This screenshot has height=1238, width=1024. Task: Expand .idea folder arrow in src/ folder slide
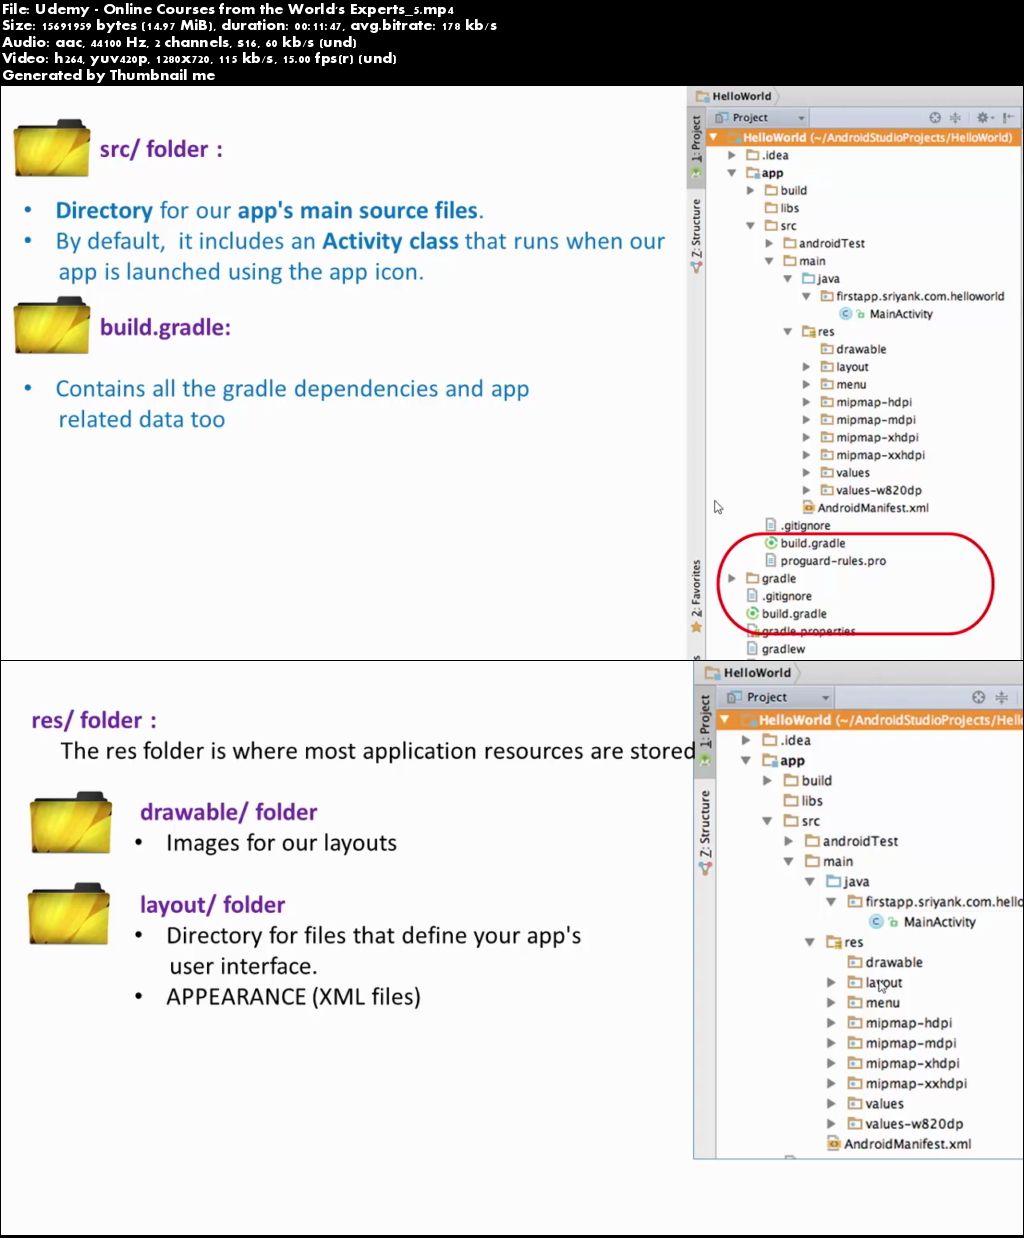(x=732, y=156)
